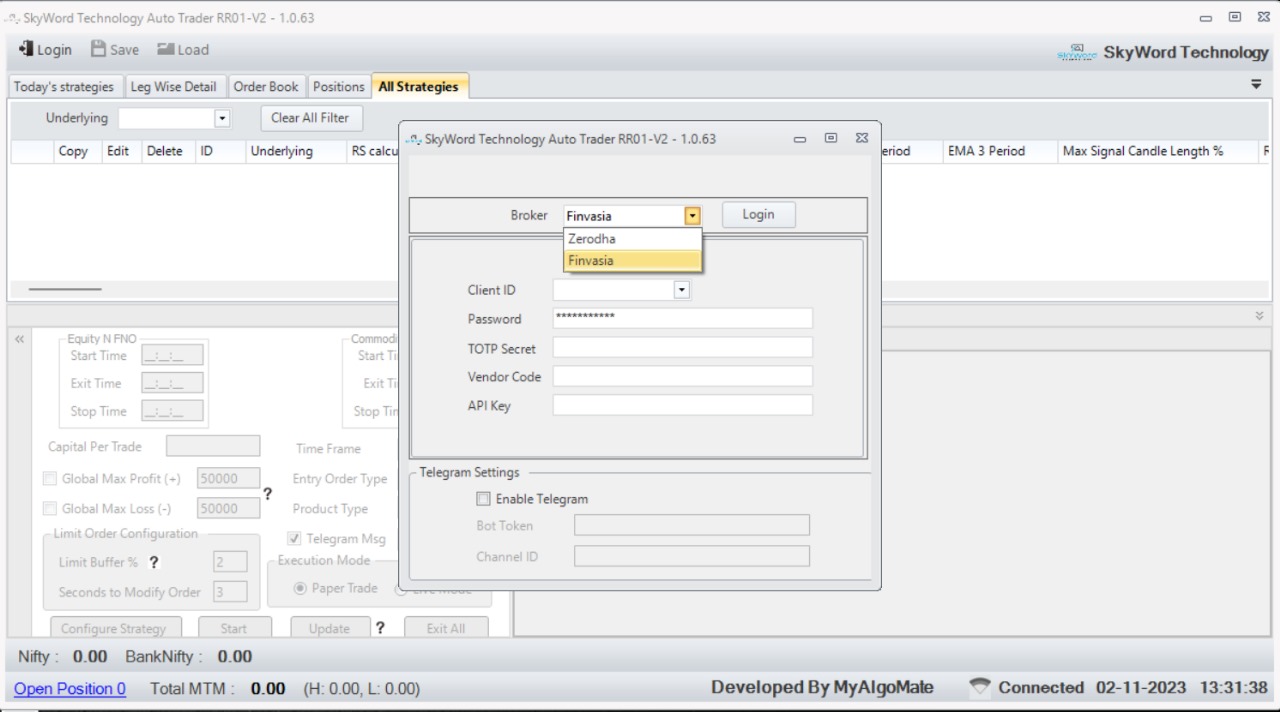Click the Vendor Code field
This screenshot has width=1280, height=712.
point(683,376)
